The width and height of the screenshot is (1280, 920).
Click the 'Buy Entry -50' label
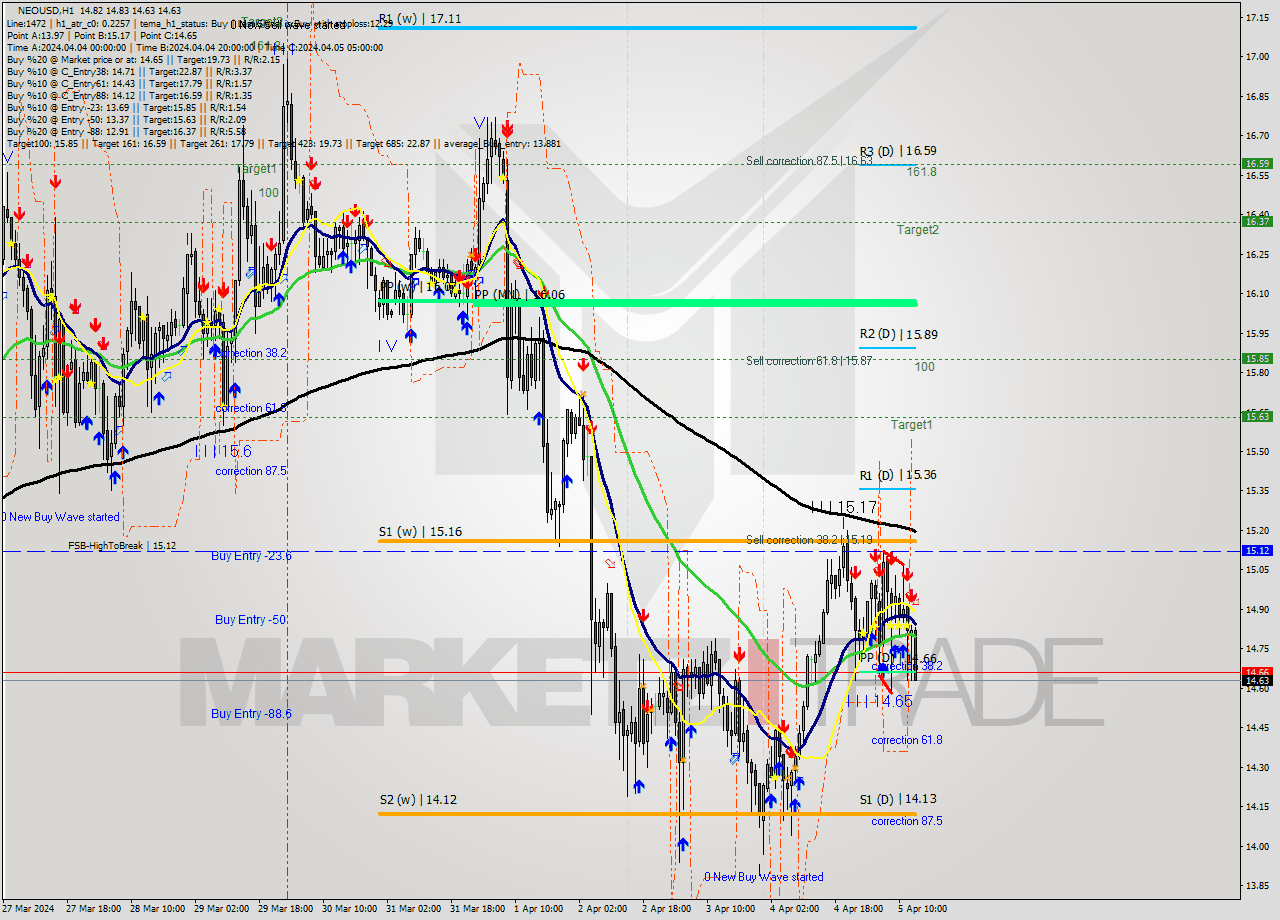pos(251,620)
